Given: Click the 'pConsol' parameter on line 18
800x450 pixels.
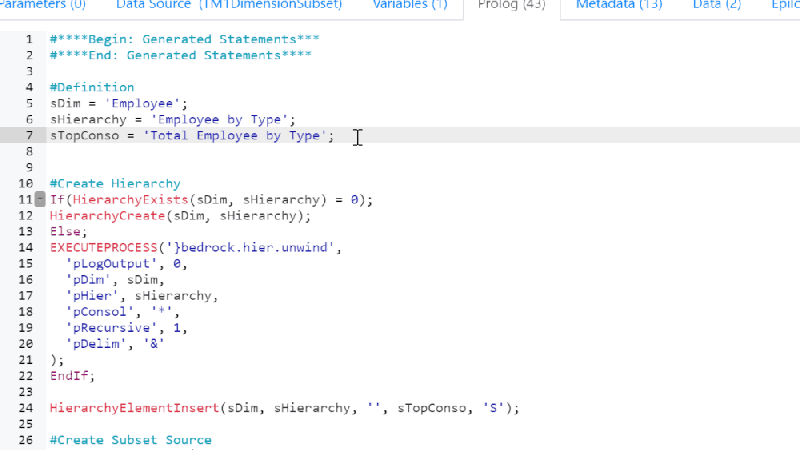Looking at the screenshot, I should click(x=99, y=312).
